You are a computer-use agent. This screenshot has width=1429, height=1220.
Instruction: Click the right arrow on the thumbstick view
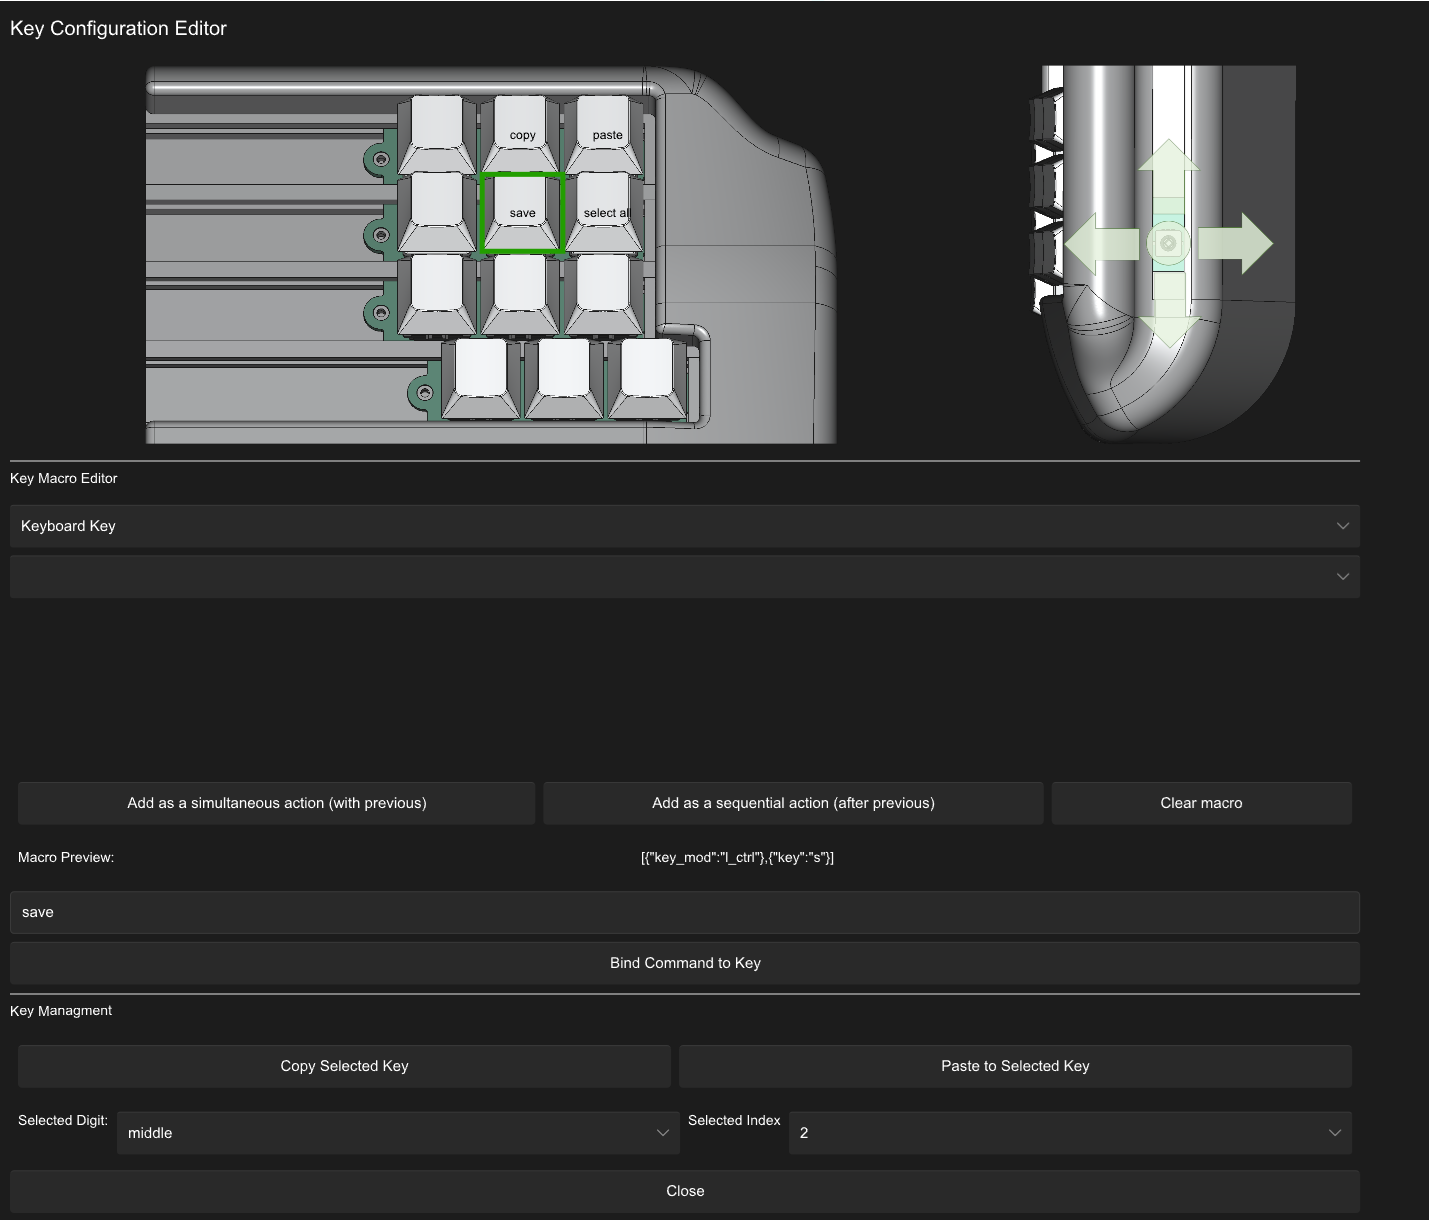(x=1235, y=243)
